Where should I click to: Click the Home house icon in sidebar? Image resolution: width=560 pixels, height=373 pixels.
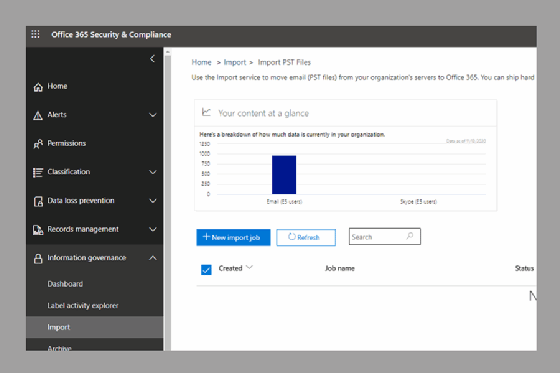[x=38, y=87]
